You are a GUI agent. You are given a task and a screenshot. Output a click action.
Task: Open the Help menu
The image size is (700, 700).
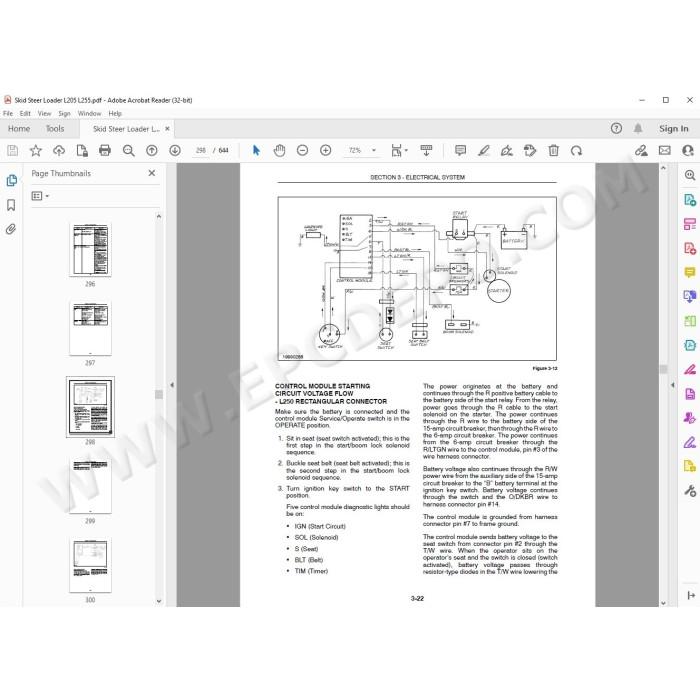point(115,113)
